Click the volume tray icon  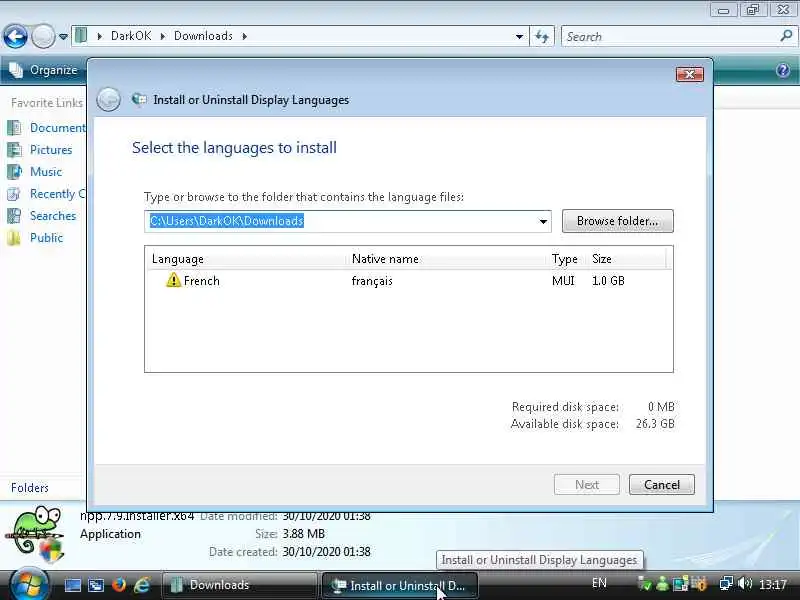(745, 583)
